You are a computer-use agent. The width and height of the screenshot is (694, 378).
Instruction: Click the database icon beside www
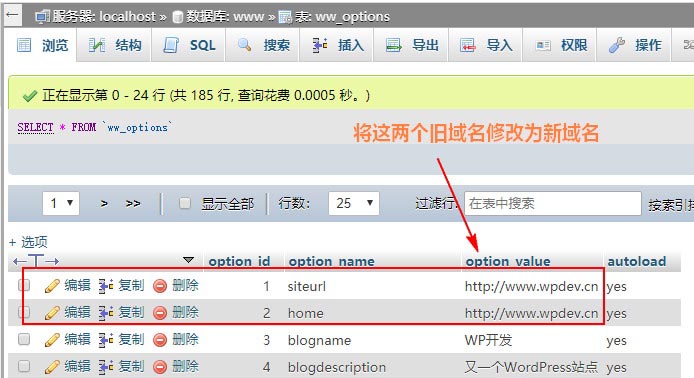click(x=177, y=17)
